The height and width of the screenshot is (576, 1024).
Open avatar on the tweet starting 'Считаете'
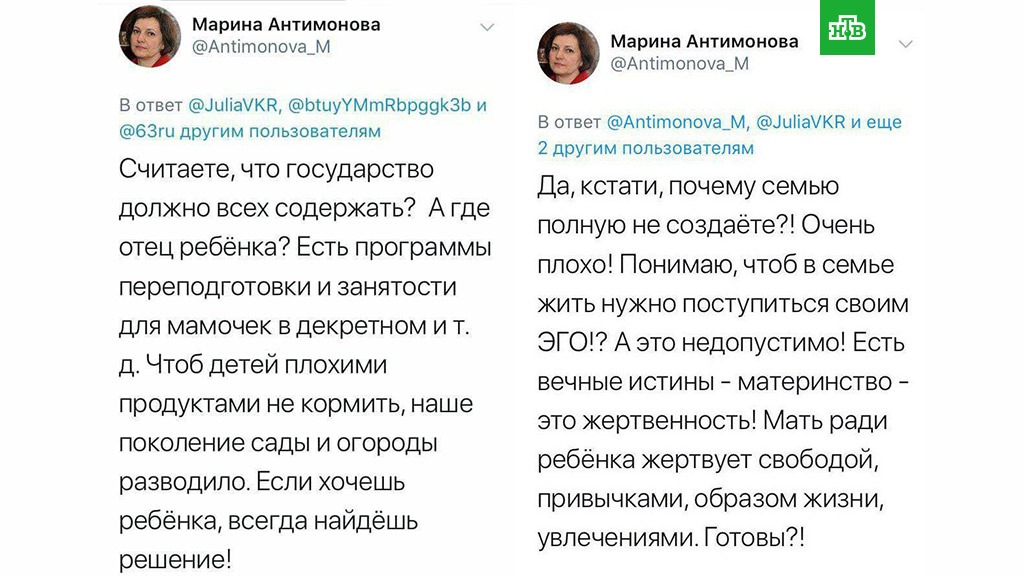coord(150,36)
